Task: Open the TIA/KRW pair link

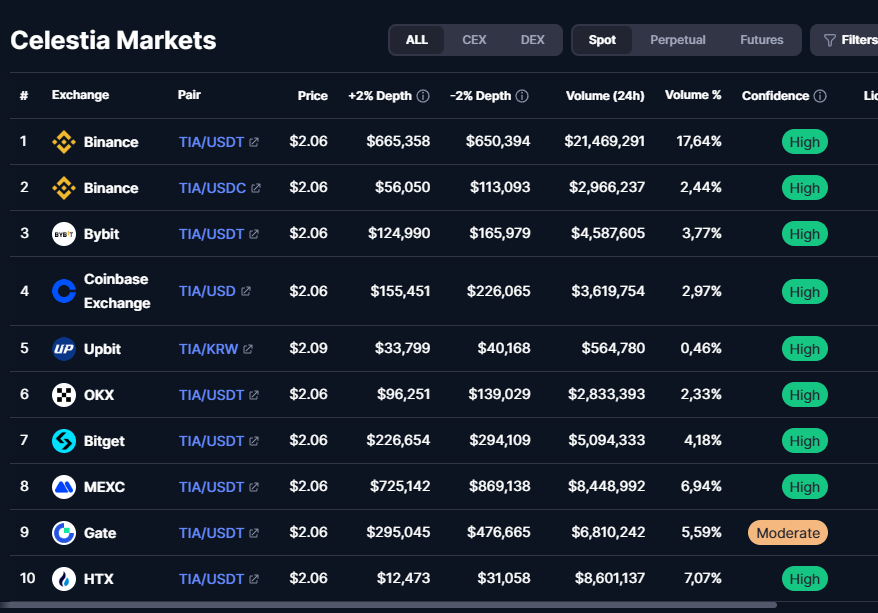Action: click(x=208, y=349)
